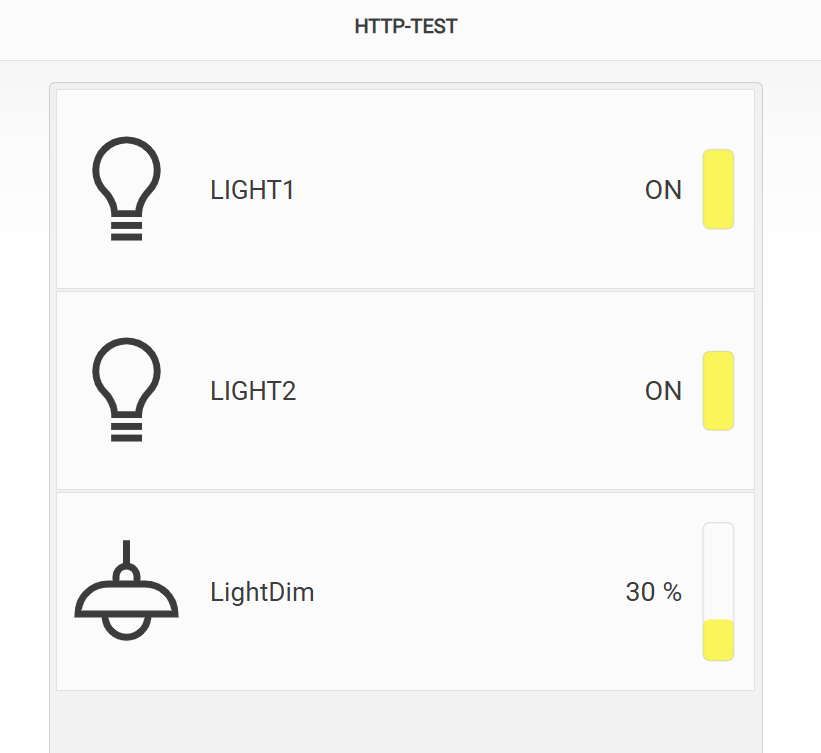Toggle the yellow LIGHT2 switch
The image size is (821, 753).
[718, 391]
